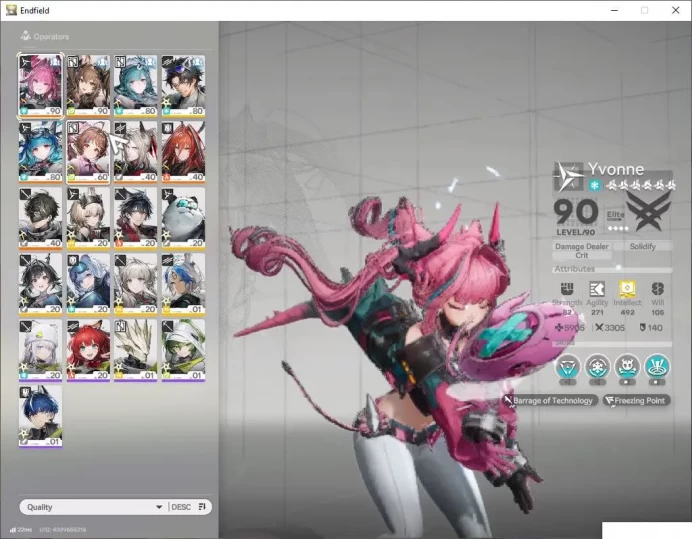Click the sort direction arrows icon

[x=202, y=507]
